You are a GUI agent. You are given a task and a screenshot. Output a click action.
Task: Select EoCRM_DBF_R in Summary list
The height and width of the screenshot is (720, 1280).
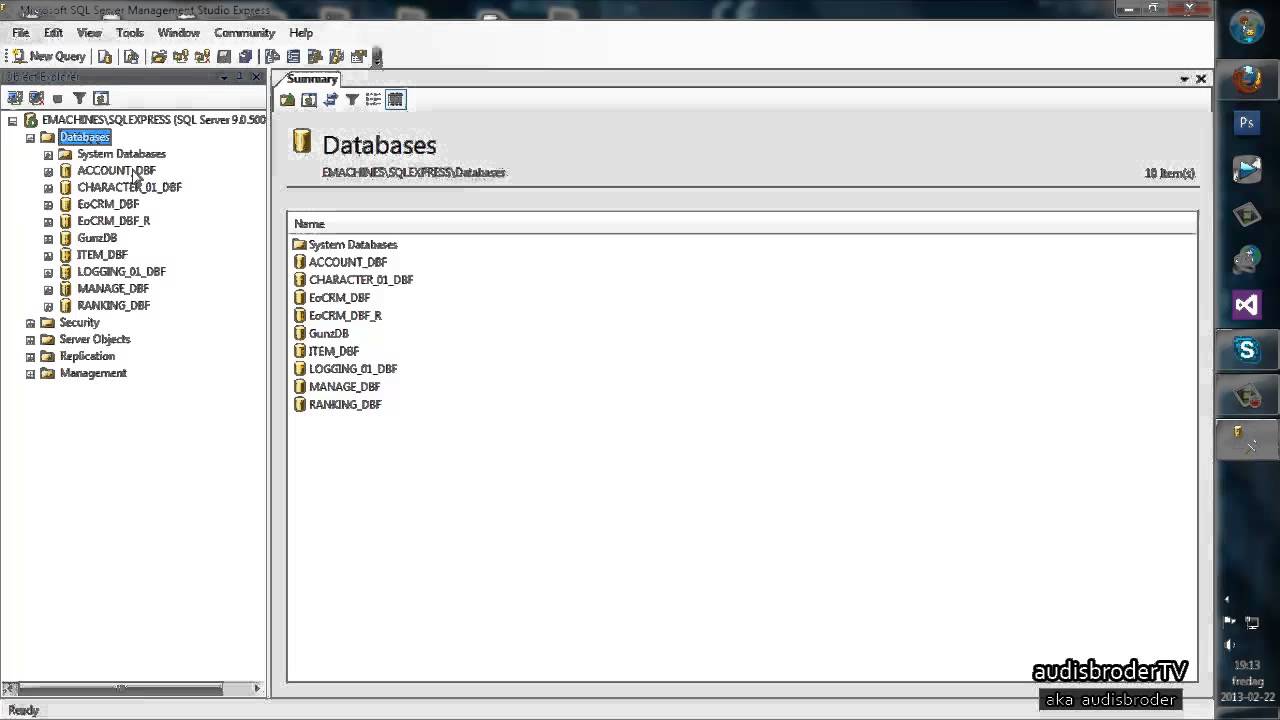345,316
